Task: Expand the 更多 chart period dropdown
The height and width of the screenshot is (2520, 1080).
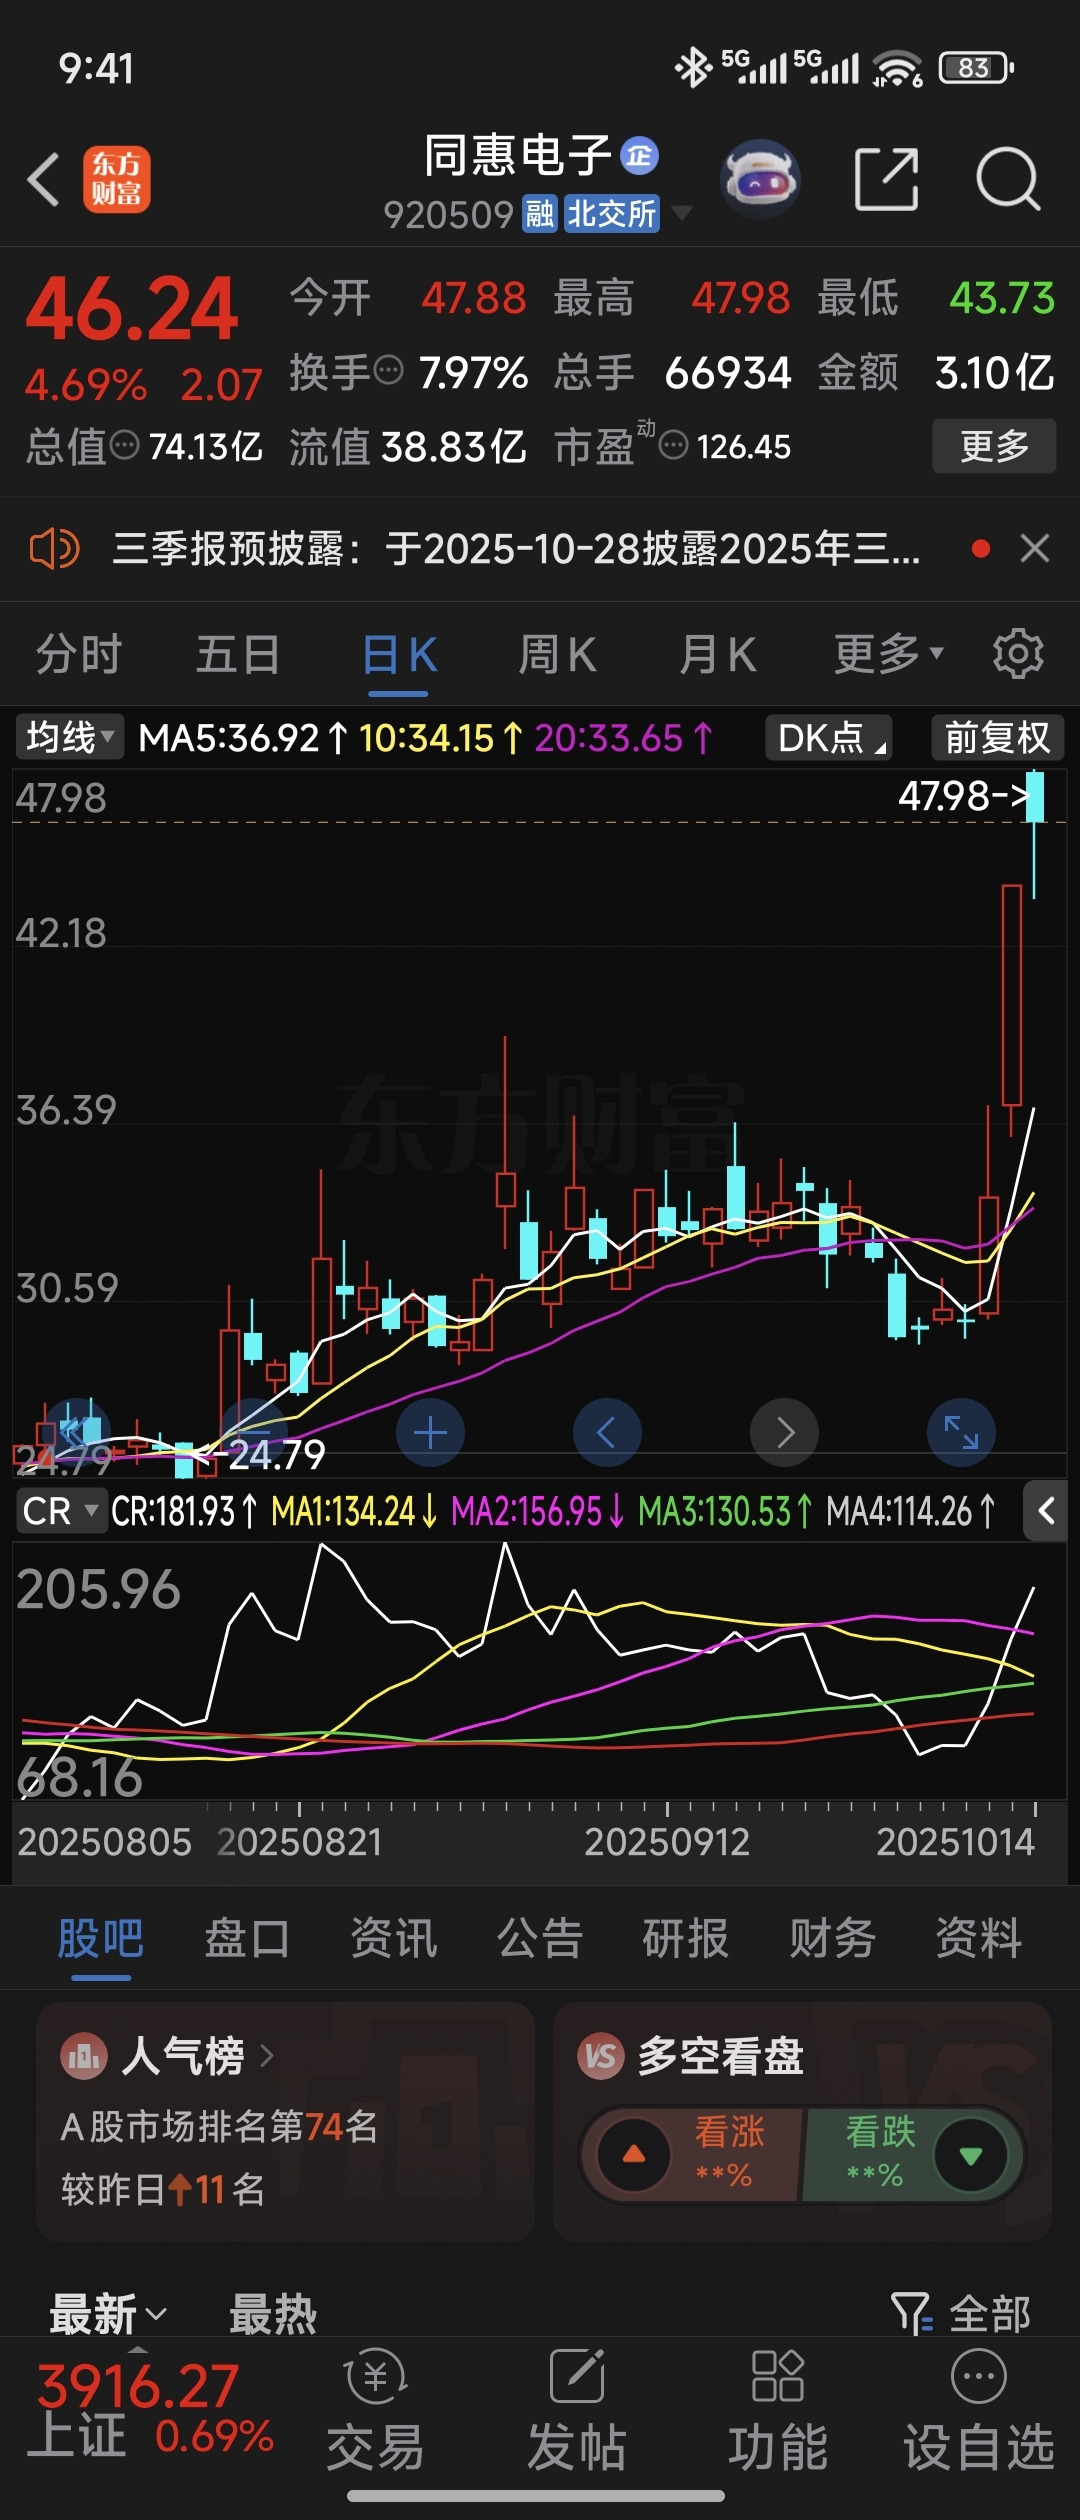Action: point(888,654)
